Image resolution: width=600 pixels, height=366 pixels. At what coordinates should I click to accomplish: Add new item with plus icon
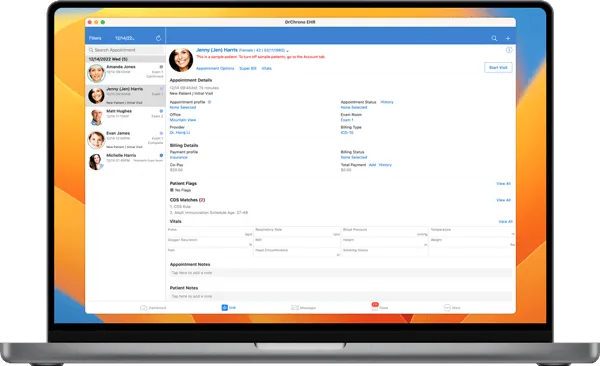tap(508, 38)
